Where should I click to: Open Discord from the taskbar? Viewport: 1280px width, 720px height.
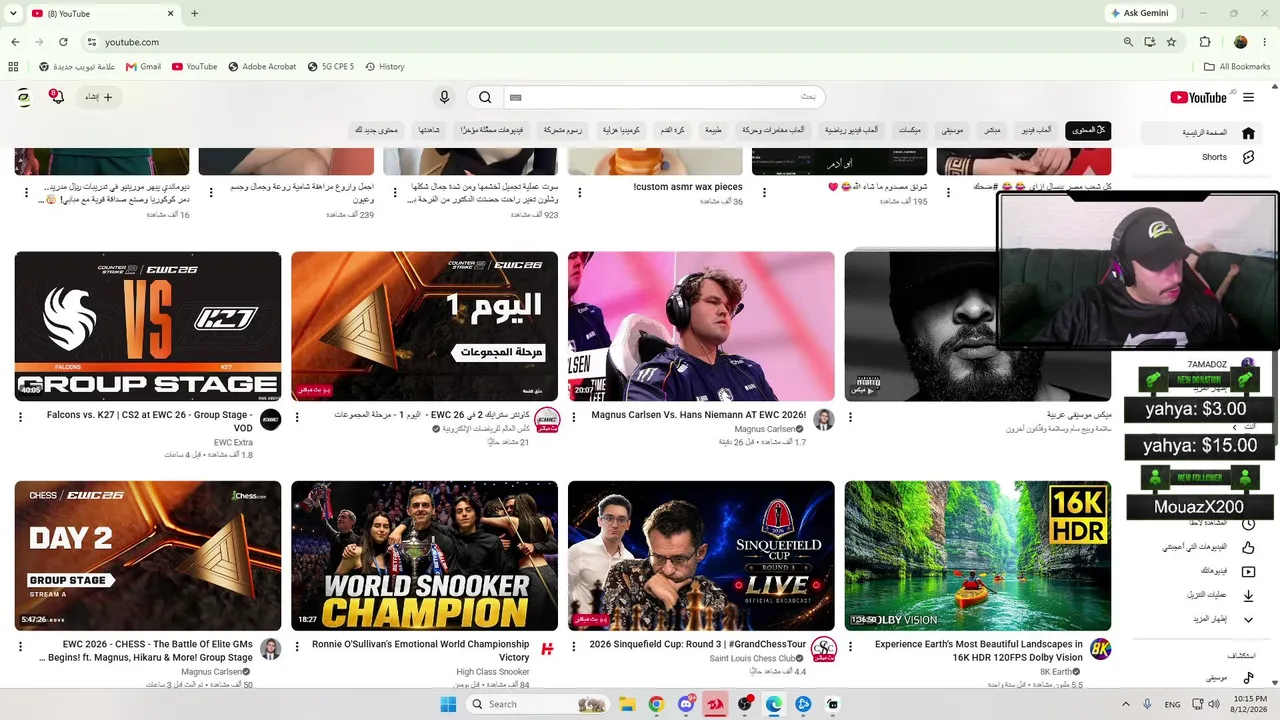pos(686,704)
